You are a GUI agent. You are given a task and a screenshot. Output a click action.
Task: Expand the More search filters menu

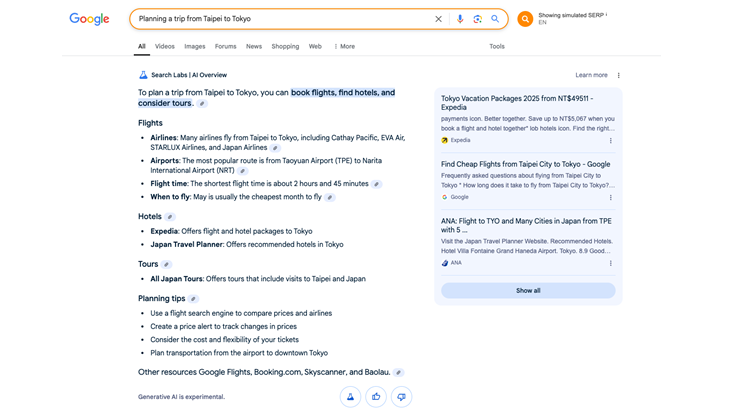[x=345, y=46]
